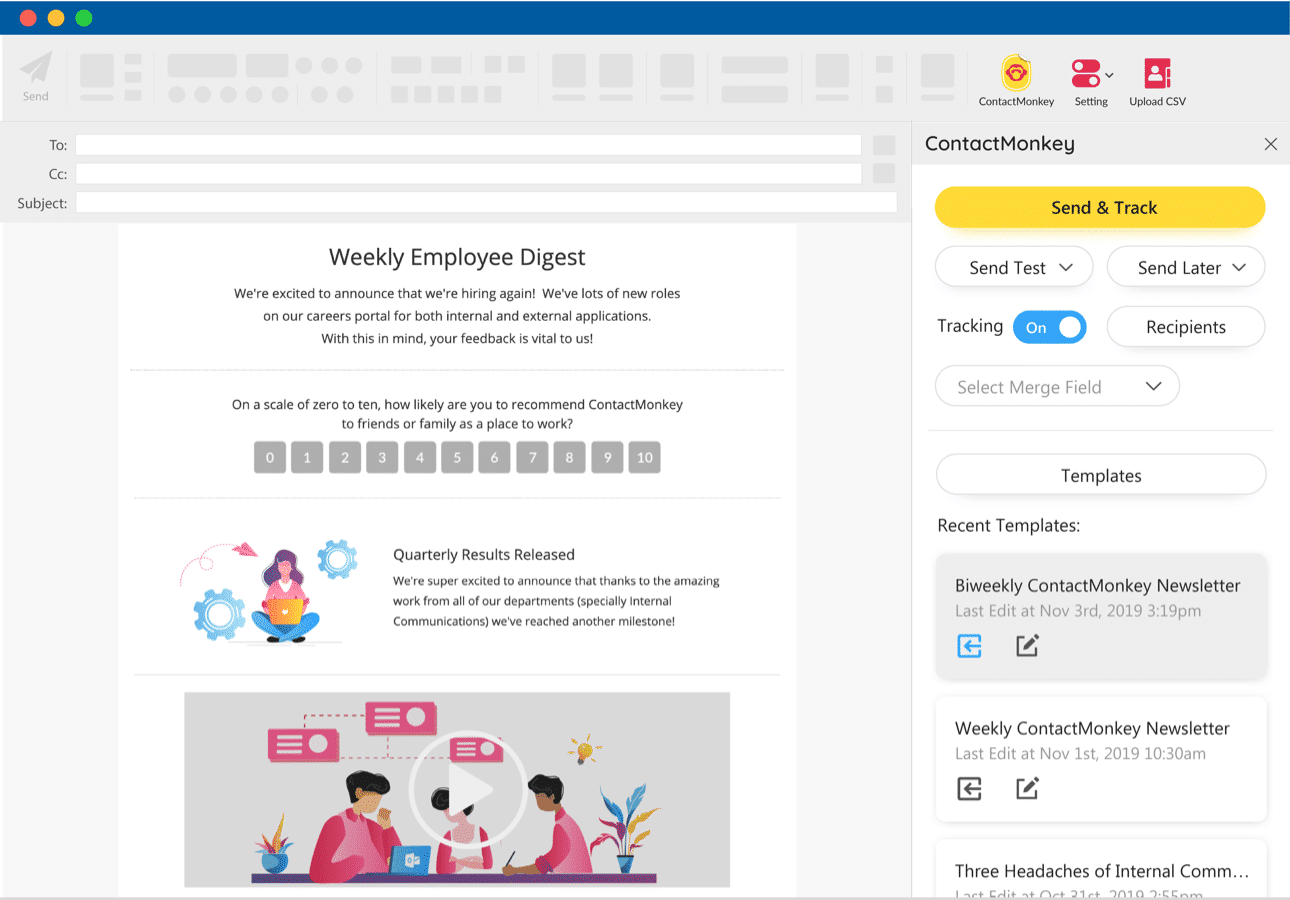This screenshot has height=900, width=1290.
Task: Open the Select Merge Field dropdown
Action: pyautogui.click(x=1056, y=386)
